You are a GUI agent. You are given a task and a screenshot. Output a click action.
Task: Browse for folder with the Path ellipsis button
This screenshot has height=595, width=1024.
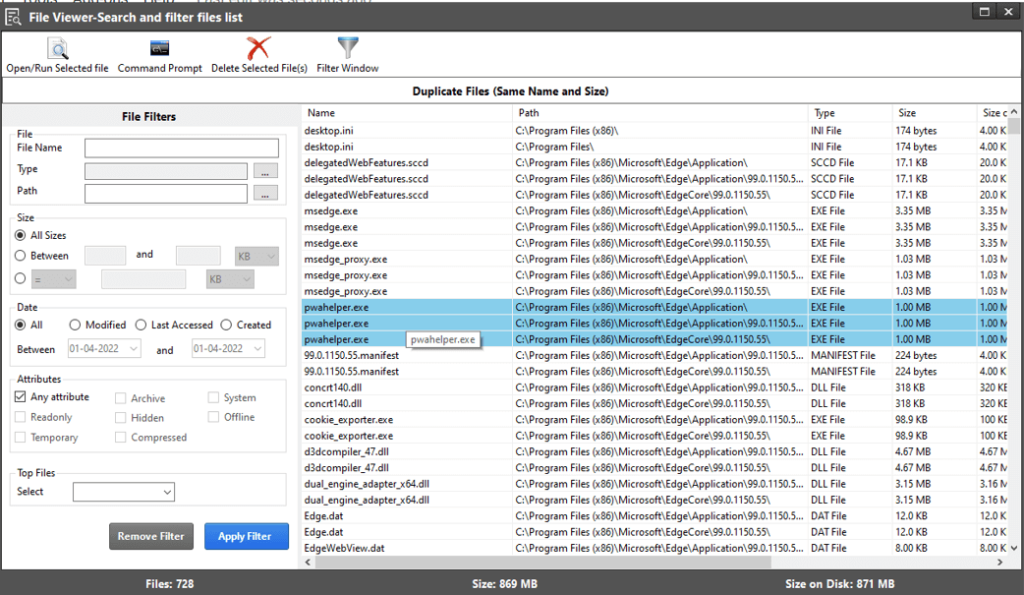point(265,193)
